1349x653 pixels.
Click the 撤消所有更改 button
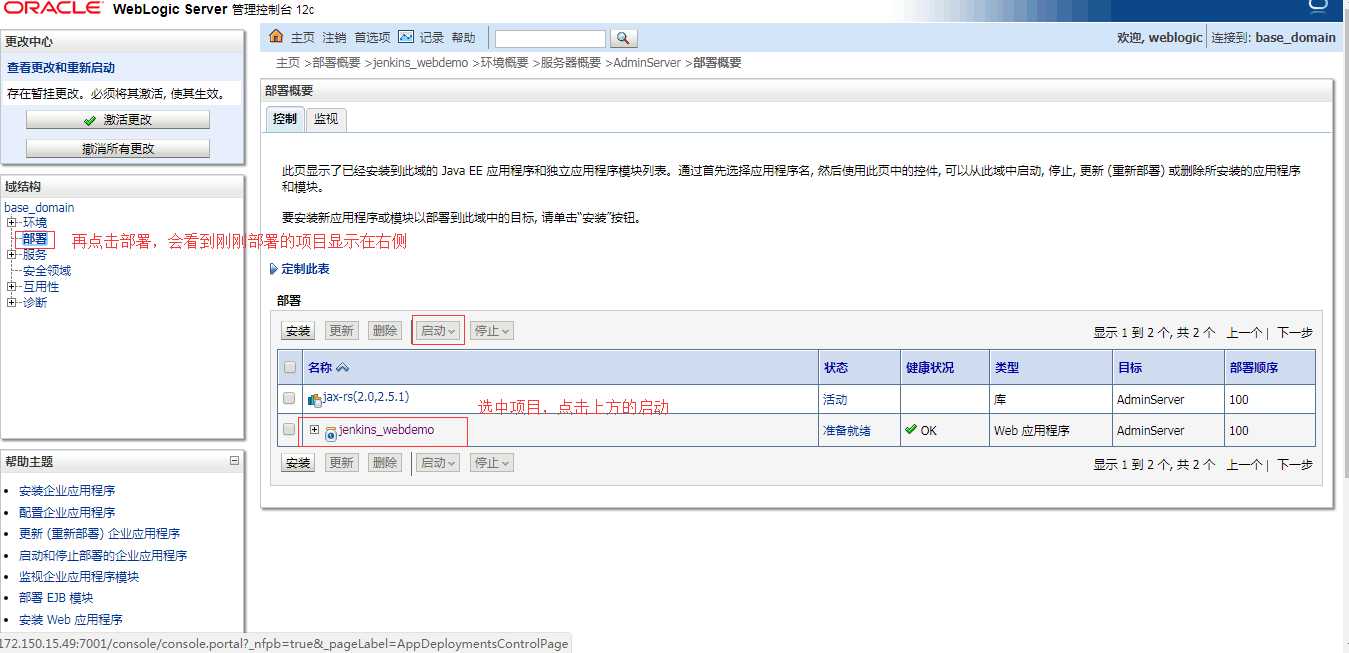pos(118,148)
